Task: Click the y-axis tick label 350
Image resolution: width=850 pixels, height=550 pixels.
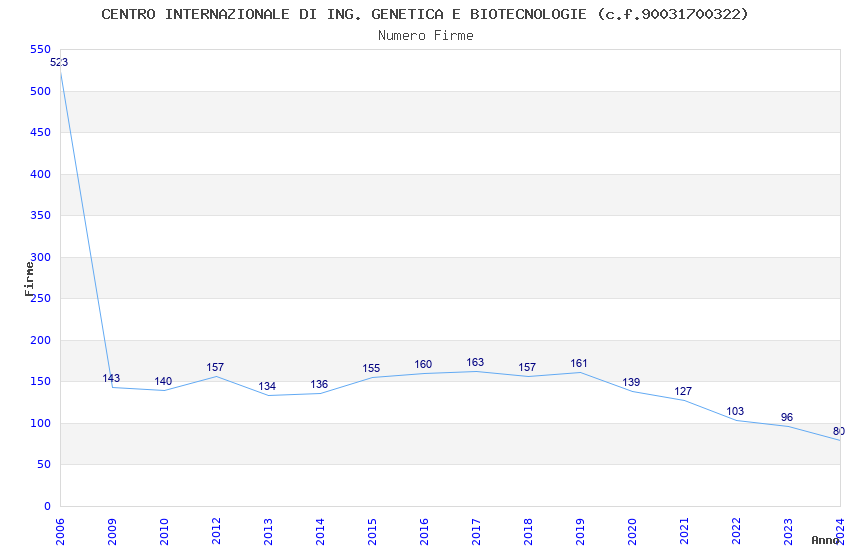Action: tap(41, 215)
